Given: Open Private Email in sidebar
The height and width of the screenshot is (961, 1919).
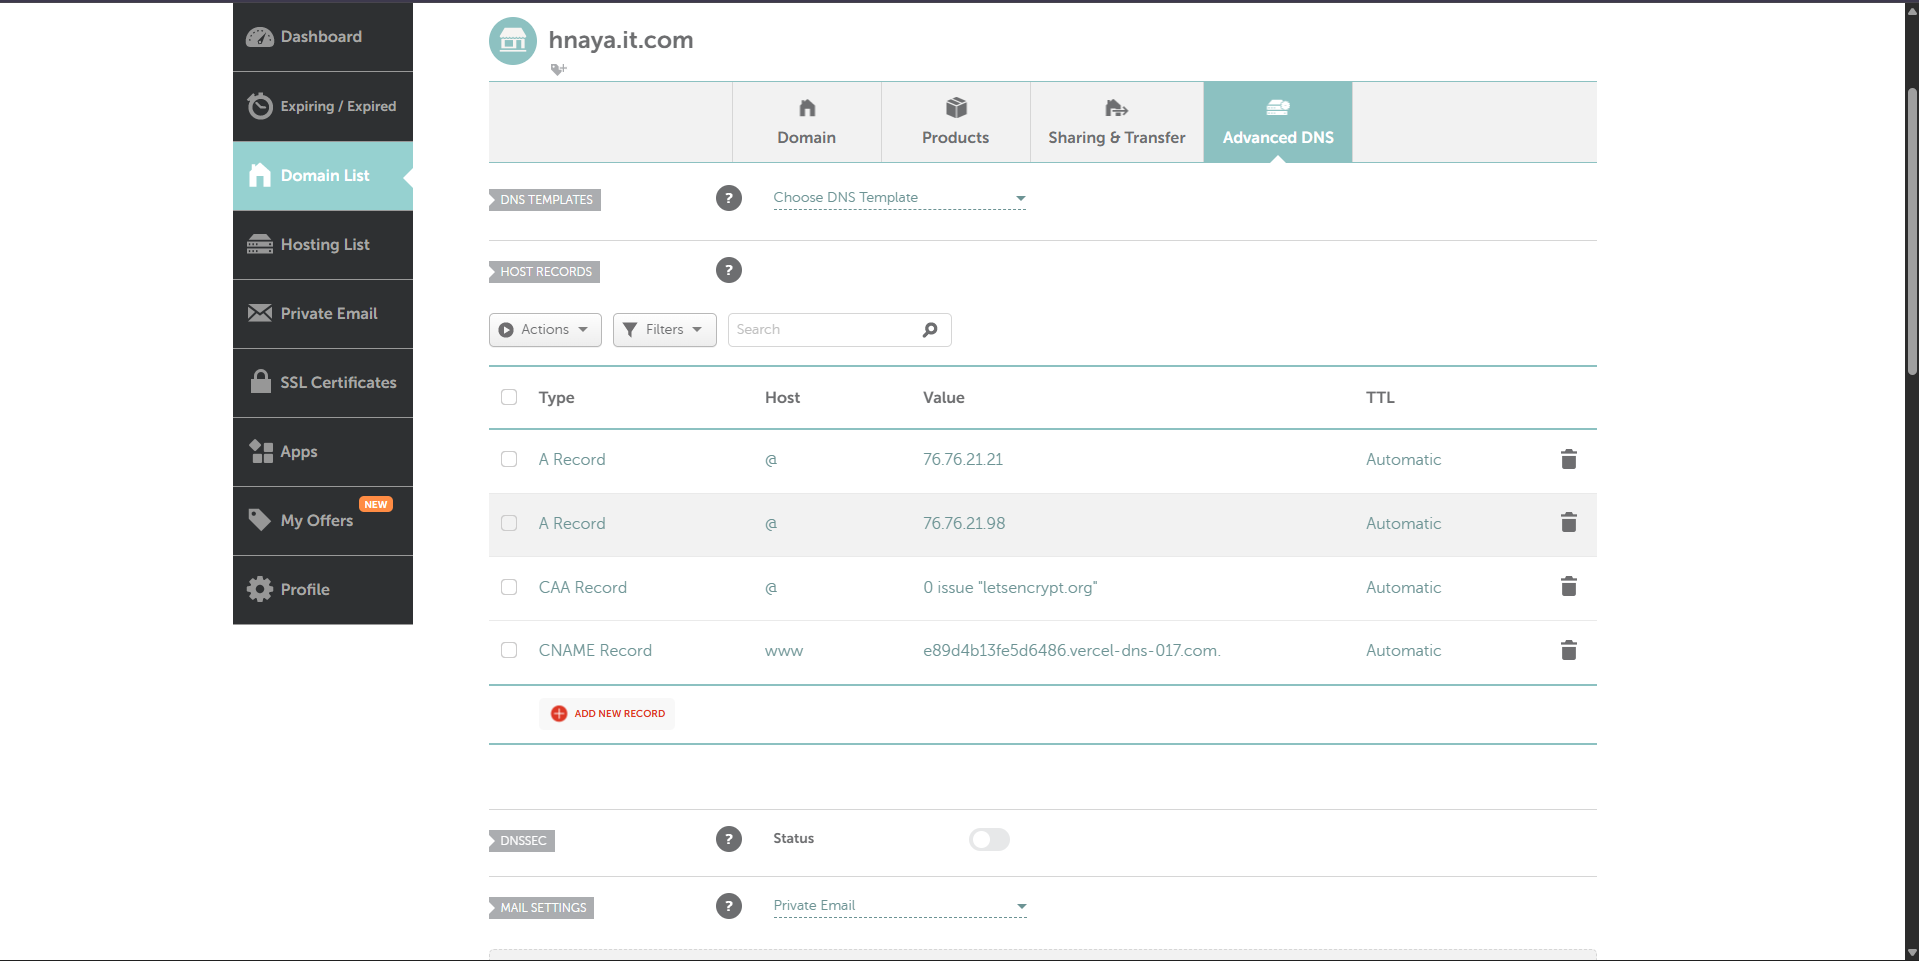Looking at the screenshot, I should pyautogui.click(x=323, y=314).
